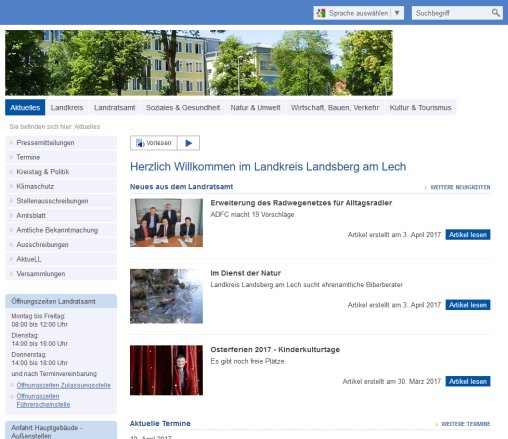Click the Im Dienst der Natur headline
The width and height of the screenshot is (508, 439).
(245, 273)
